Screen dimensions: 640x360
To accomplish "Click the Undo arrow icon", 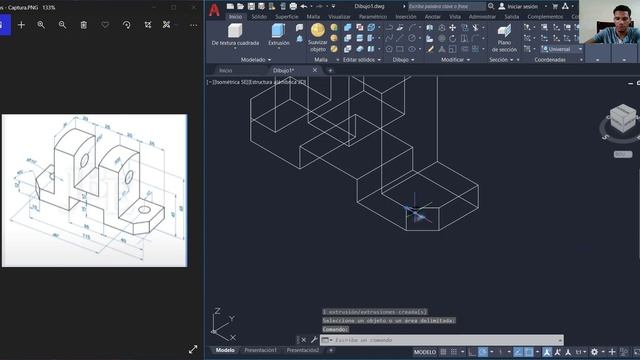I will [x=304, y=6].
